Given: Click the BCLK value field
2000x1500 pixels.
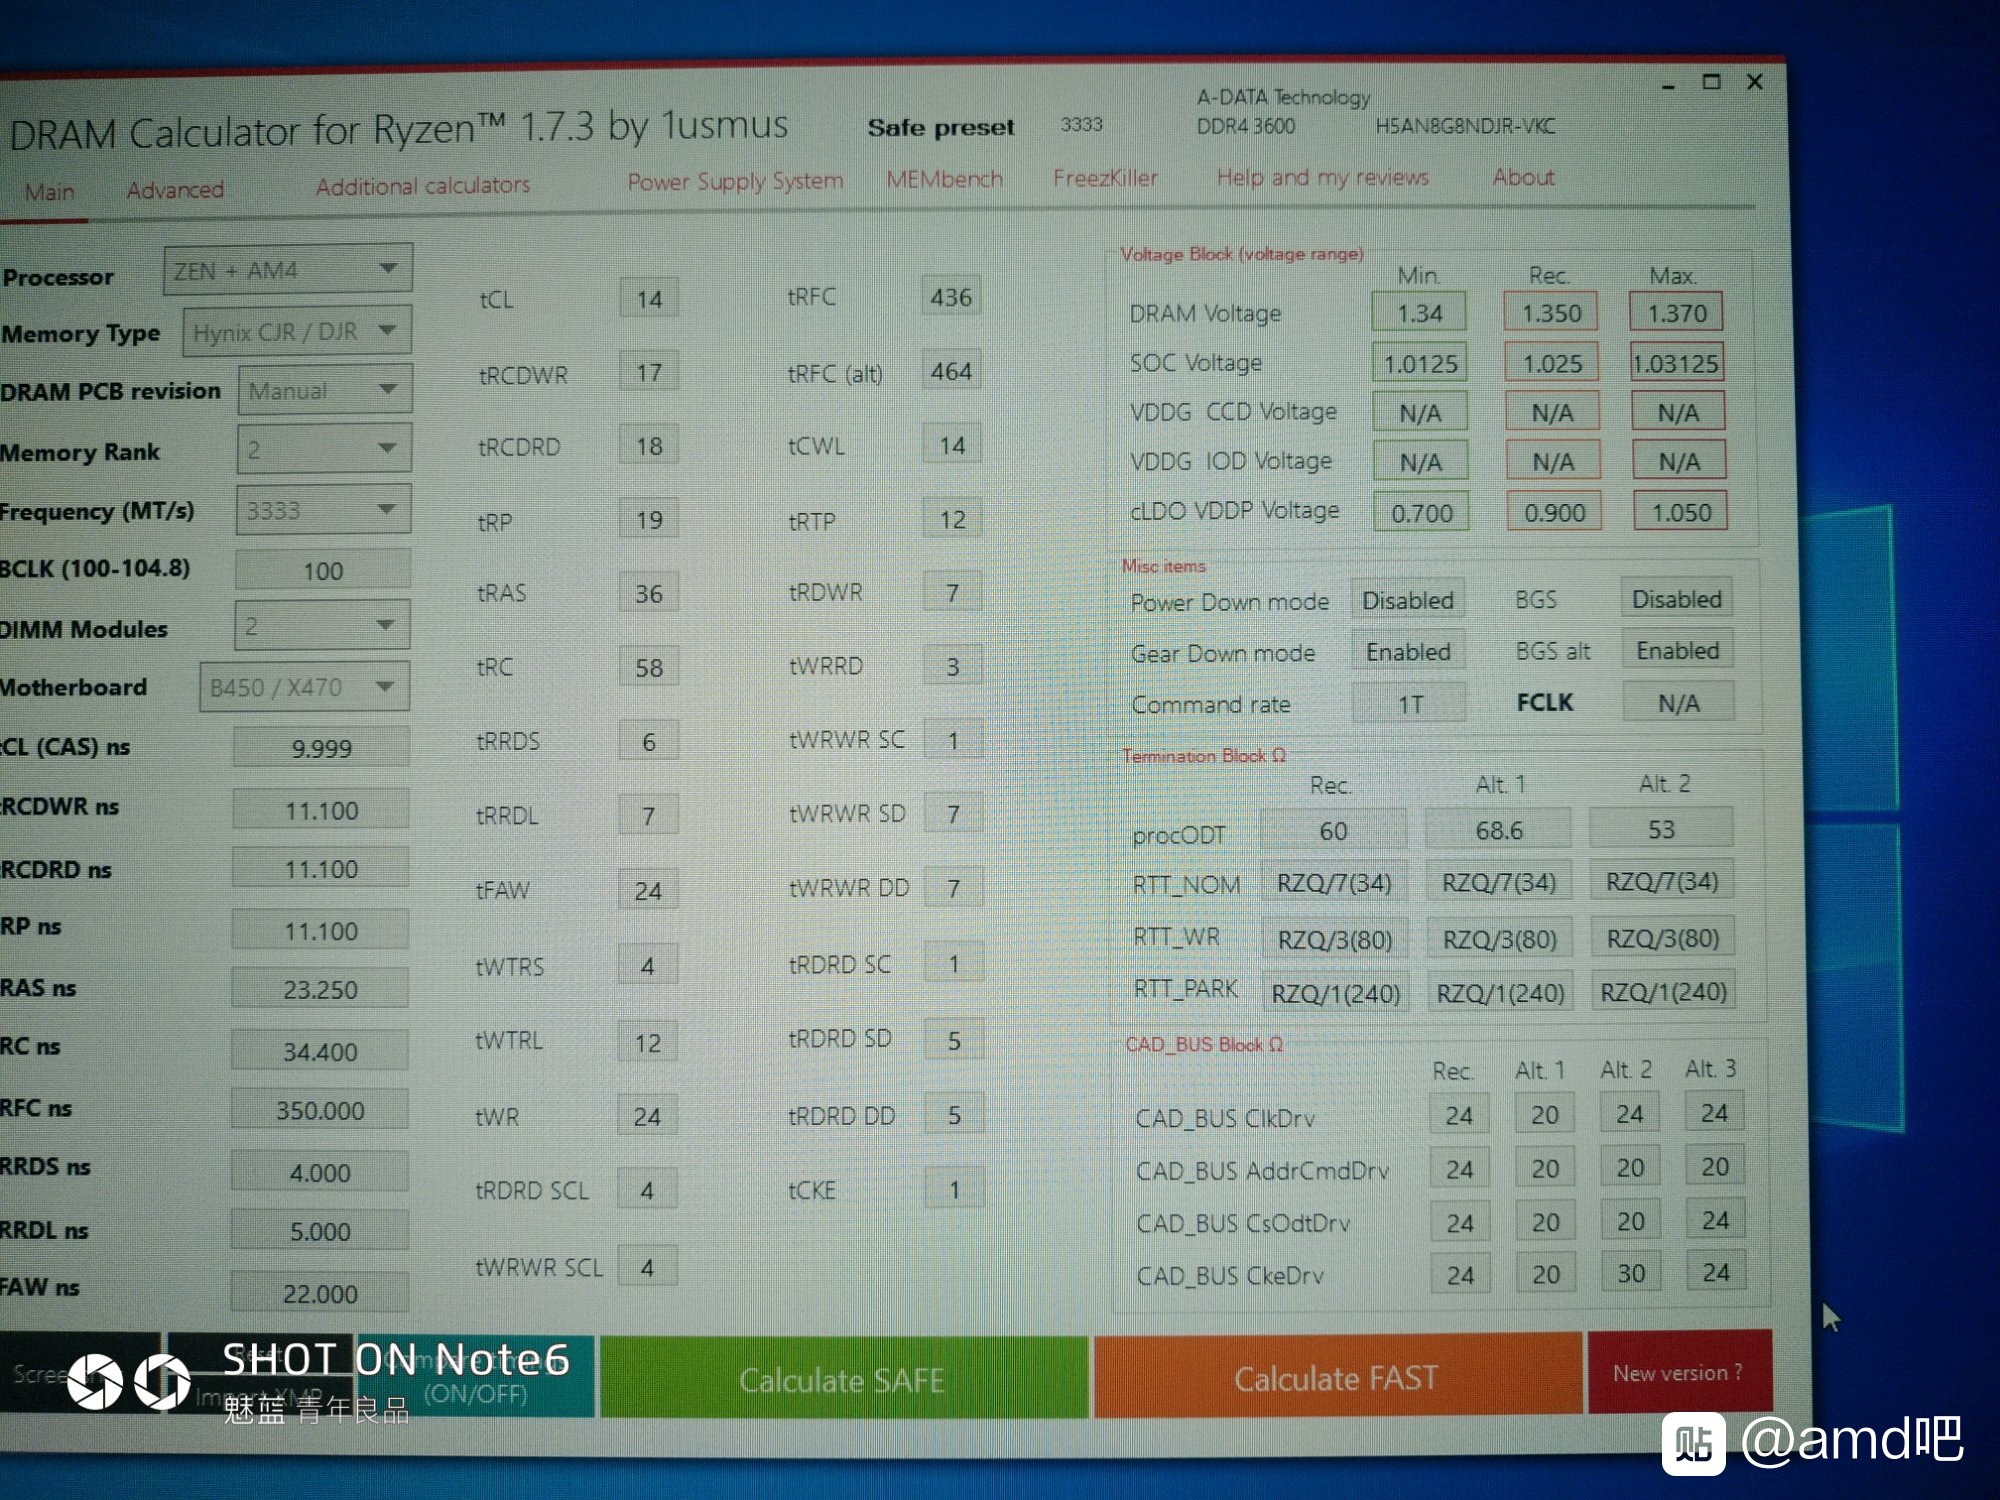Looking at the screenshot, I should 323,570.
